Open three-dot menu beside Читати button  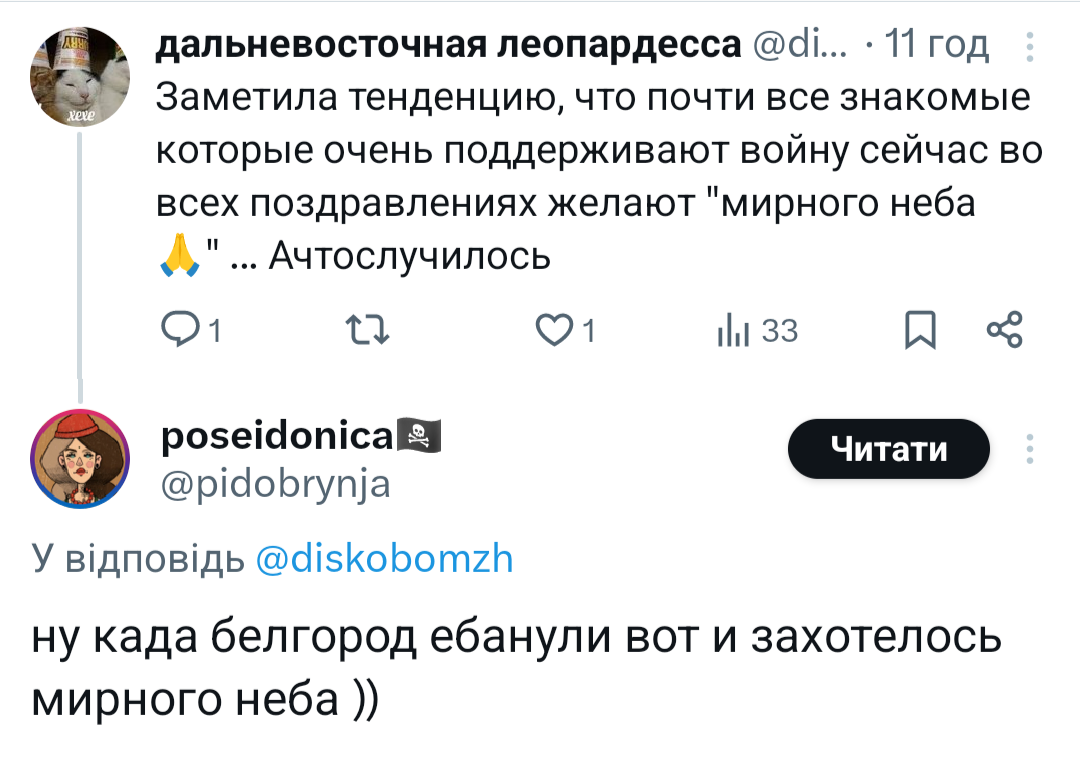1031,449
